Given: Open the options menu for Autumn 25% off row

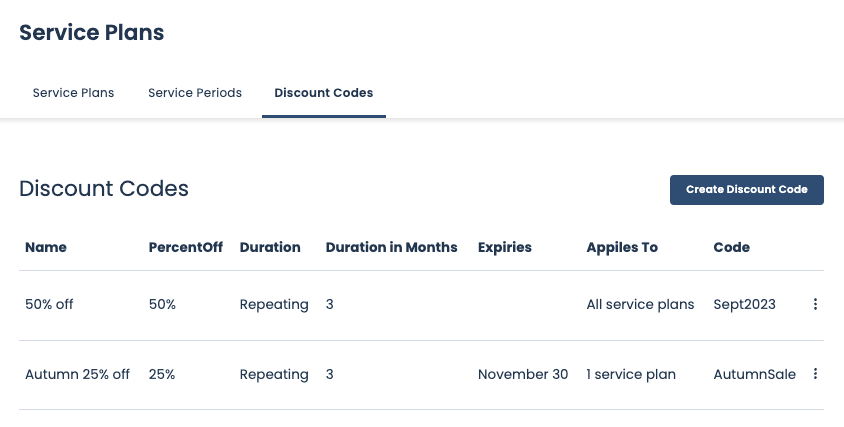Looking at the screenshot, I should coord(815,374).
